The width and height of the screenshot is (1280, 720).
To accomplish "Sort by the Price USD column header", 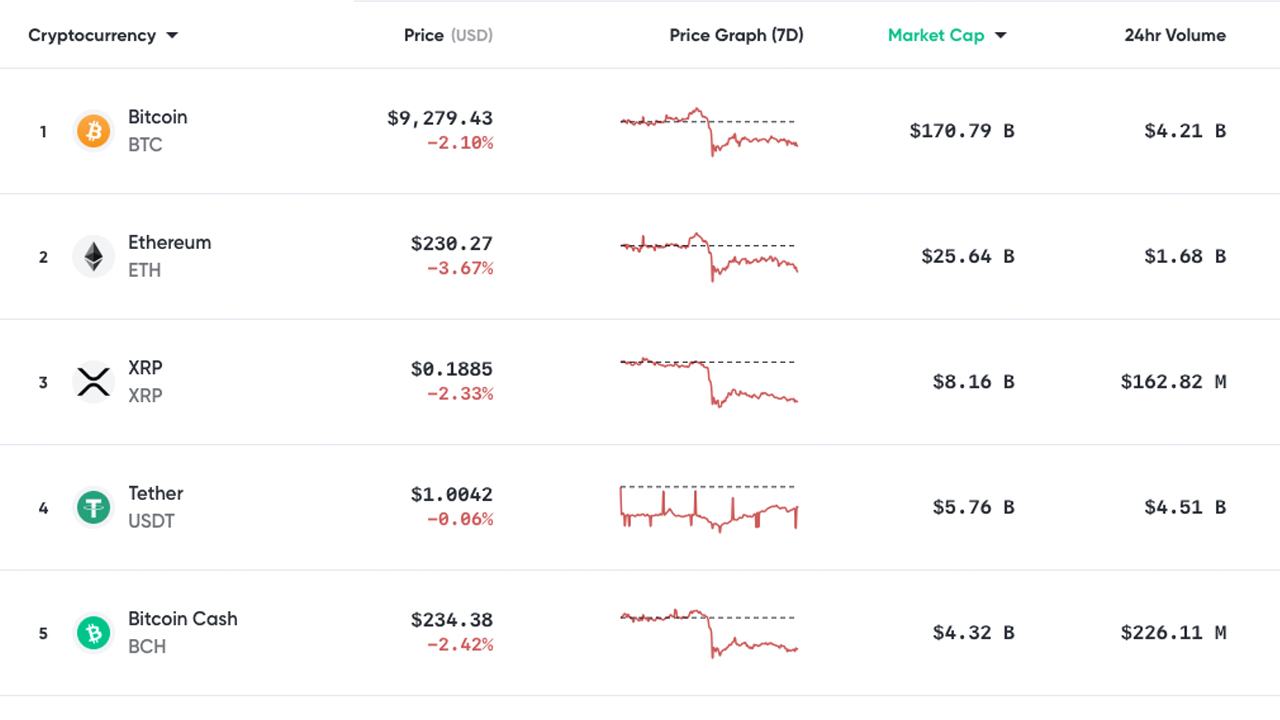I will [449, 34].
